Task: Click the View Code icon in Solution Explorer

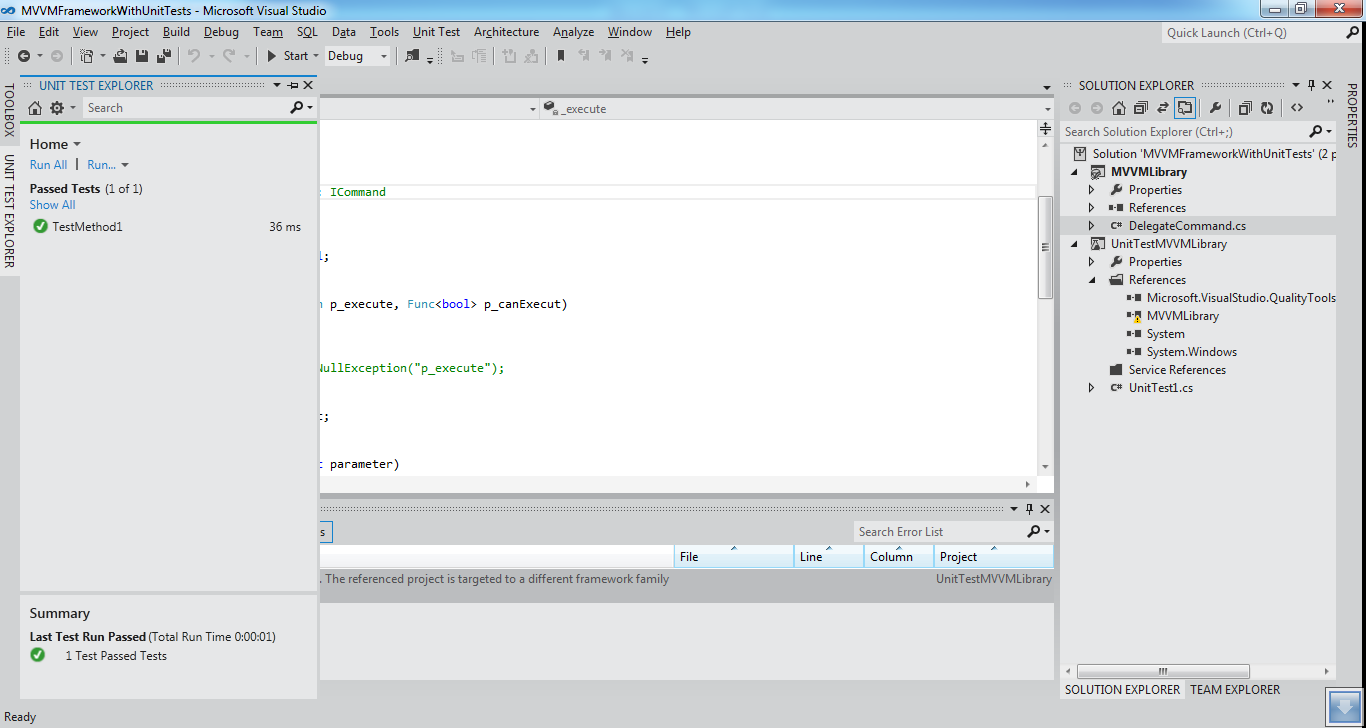Action: 1298,108
